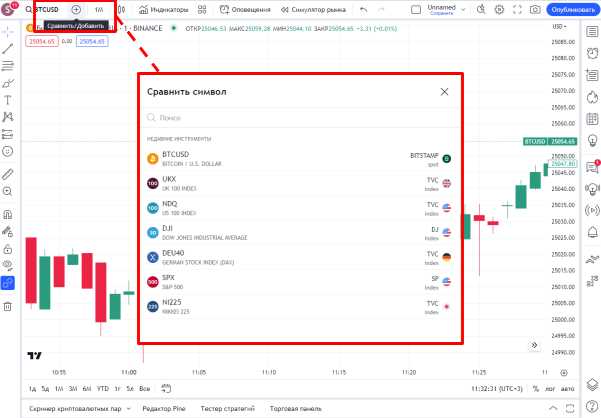Open timezone 11:32:31 (UTC+3) menu

(497, 388)
